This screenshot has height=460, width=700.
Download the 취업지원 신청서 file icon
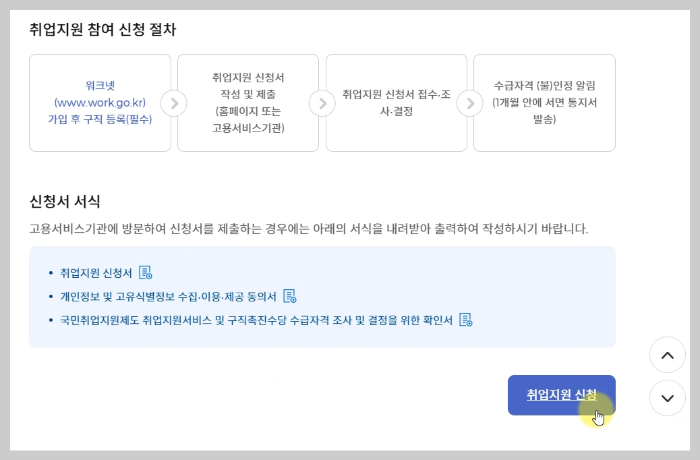tap(146, 272)
